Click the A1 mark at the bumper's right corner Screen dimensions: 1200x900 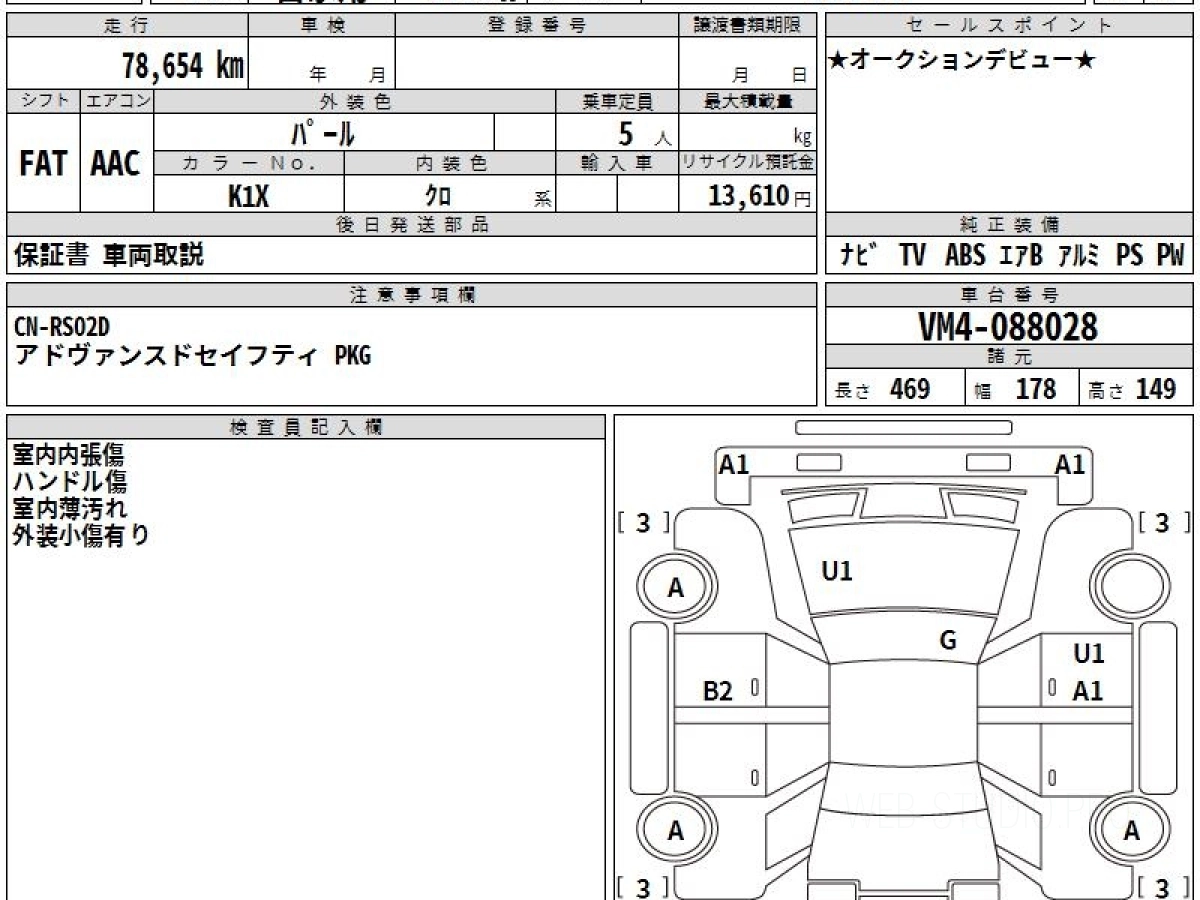pyautogui.click(x=1070, y=465)
